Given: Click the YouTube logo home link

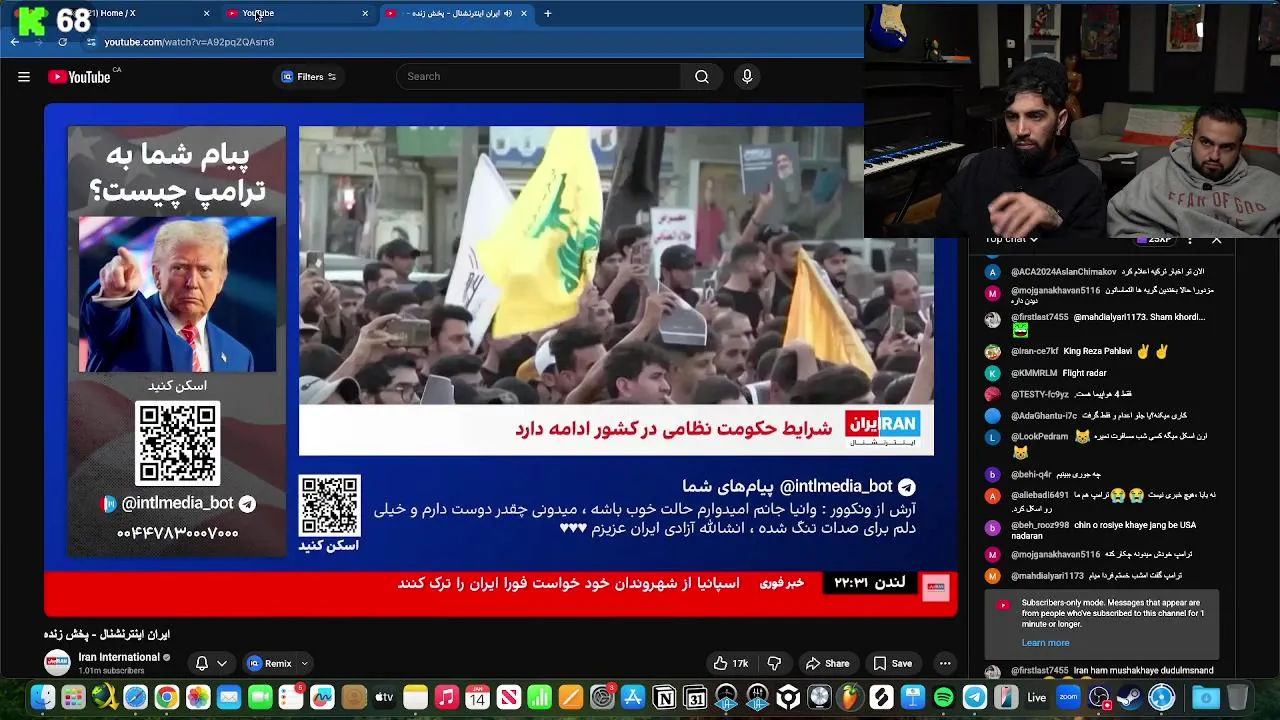Looking at the screenshot, I should pyautogui.click(x=79, y=77).
